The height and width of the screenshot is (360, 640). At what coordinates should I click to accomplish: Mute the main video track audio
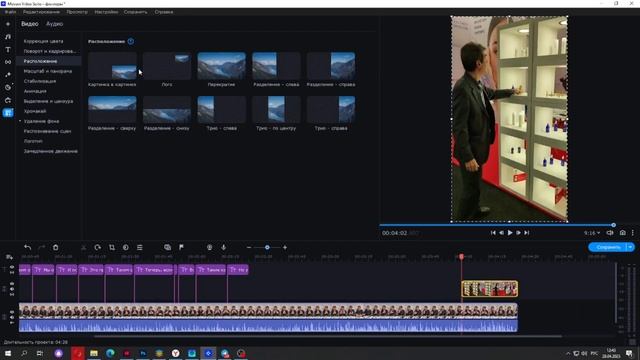[x=12, y=317]
